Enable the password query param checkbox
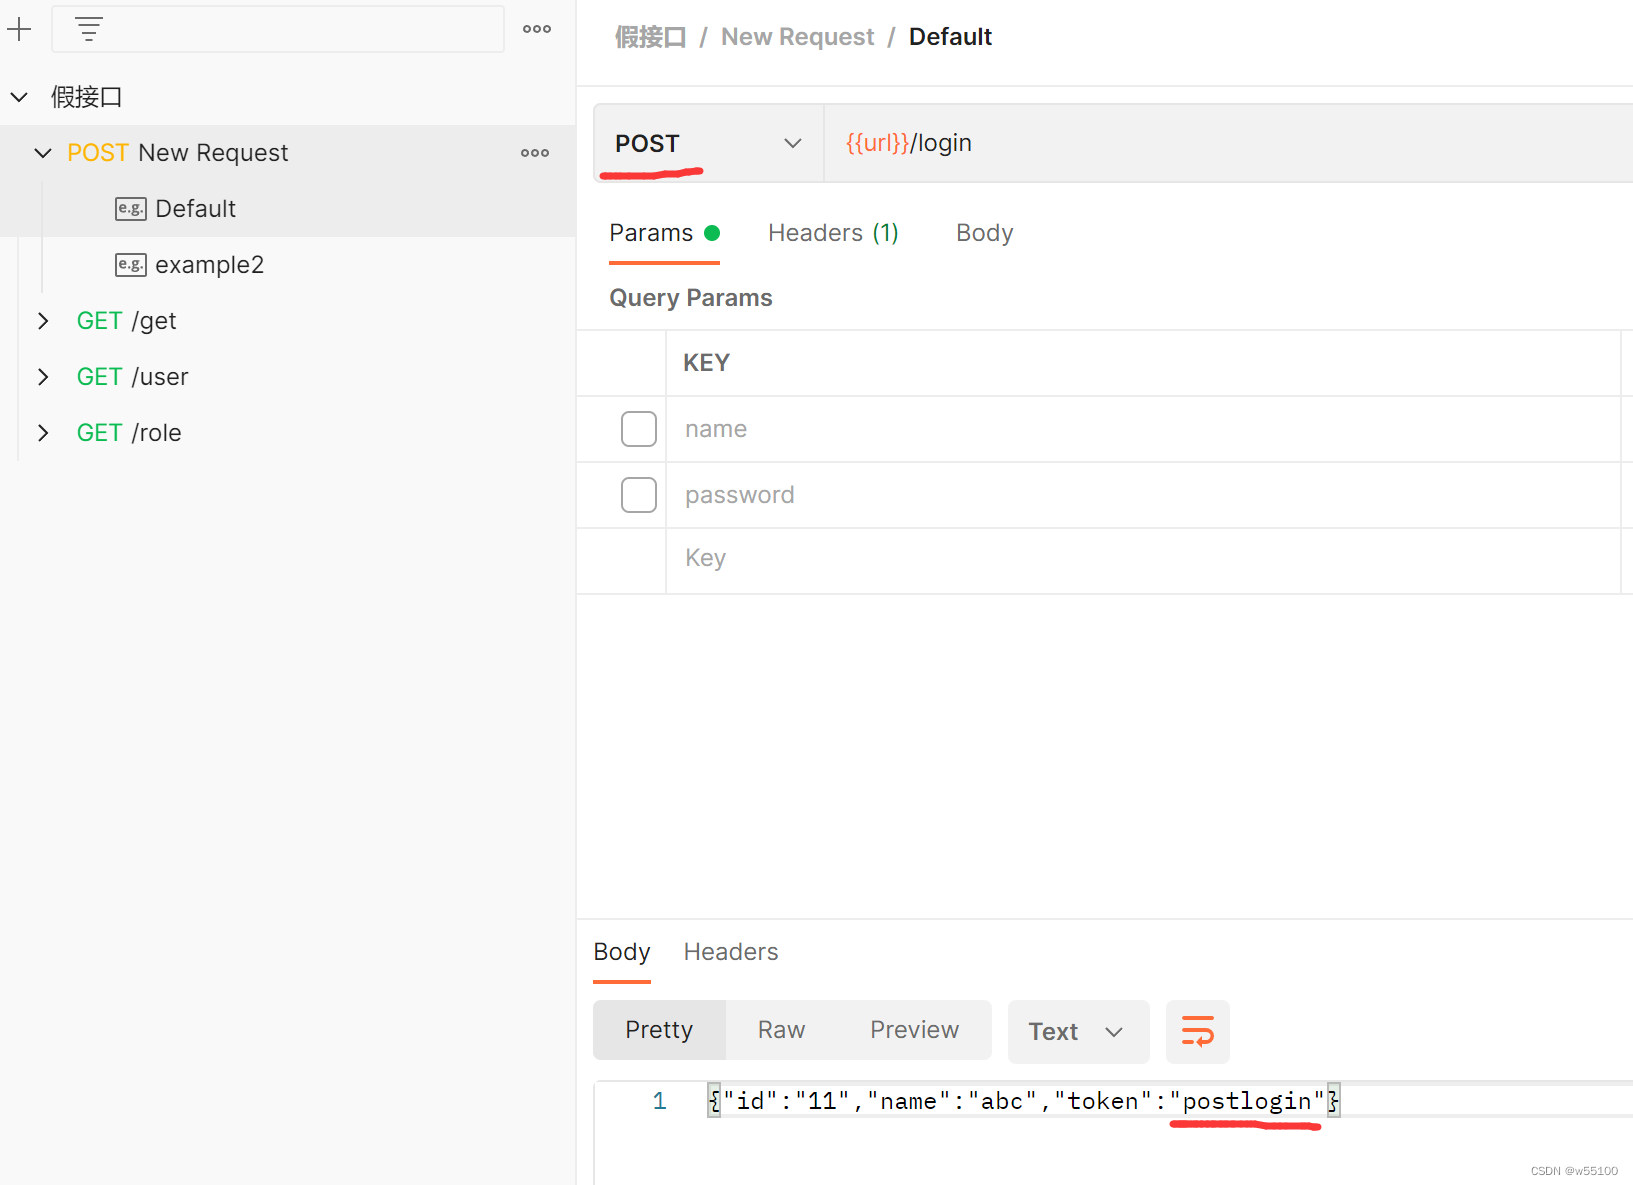 [x=639, y=495]
